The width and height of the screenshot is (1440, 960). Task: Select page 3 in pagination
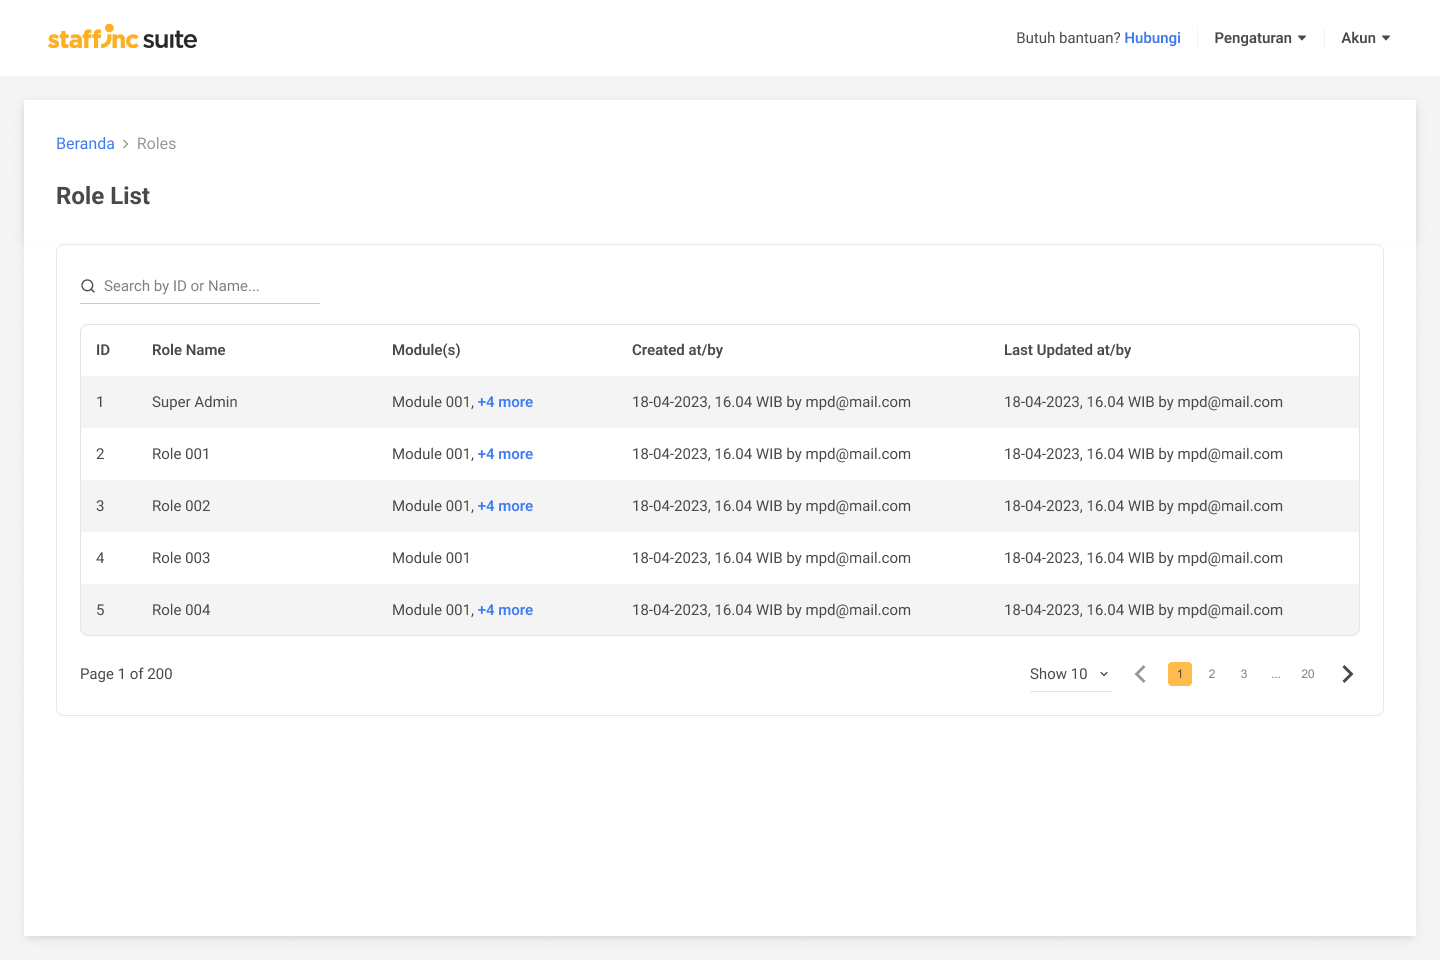tap(1244, 674)
